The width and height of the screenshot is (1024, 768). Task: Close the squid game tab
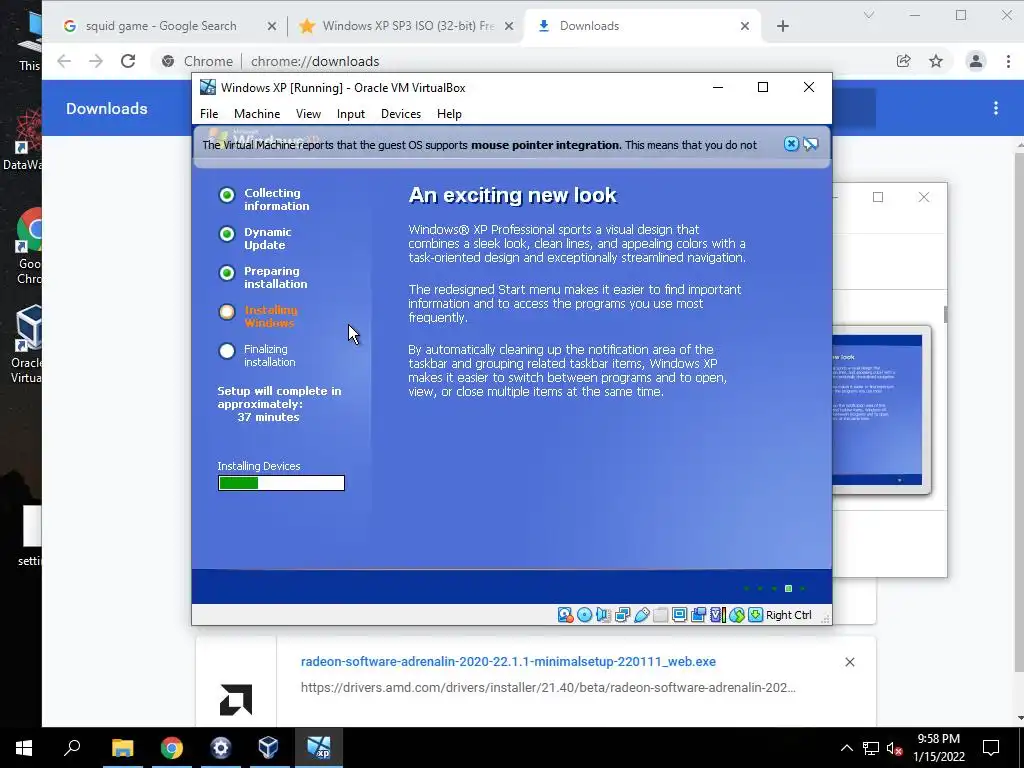point(272,26)
